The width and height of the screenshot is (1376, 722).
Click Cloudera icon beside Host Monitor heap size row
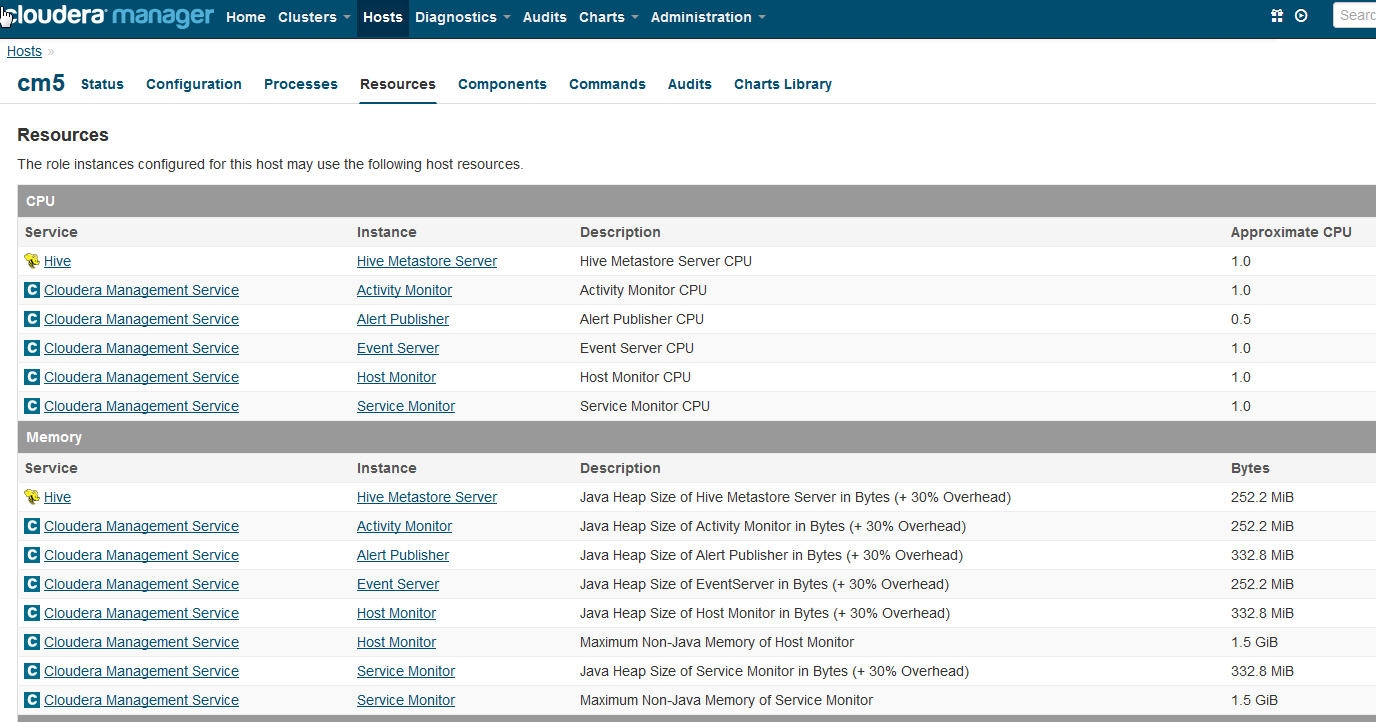pyautogui.click(x=32, y=613)
